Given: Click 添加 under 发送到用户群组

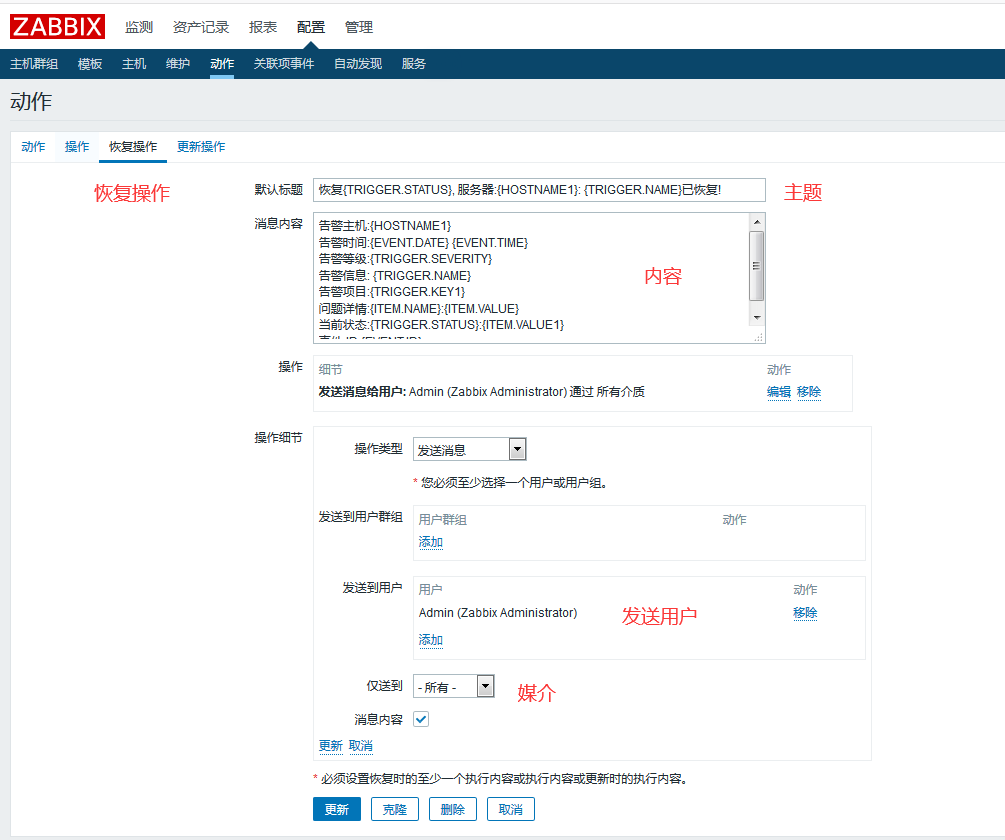Looking at the screenshot, I should pyautogui.click(x=430, y=542).
